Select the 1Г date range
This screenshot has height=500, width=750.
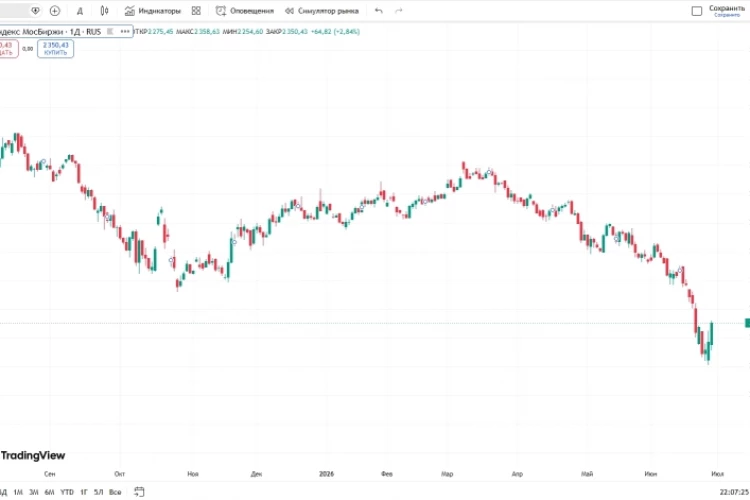84,492
